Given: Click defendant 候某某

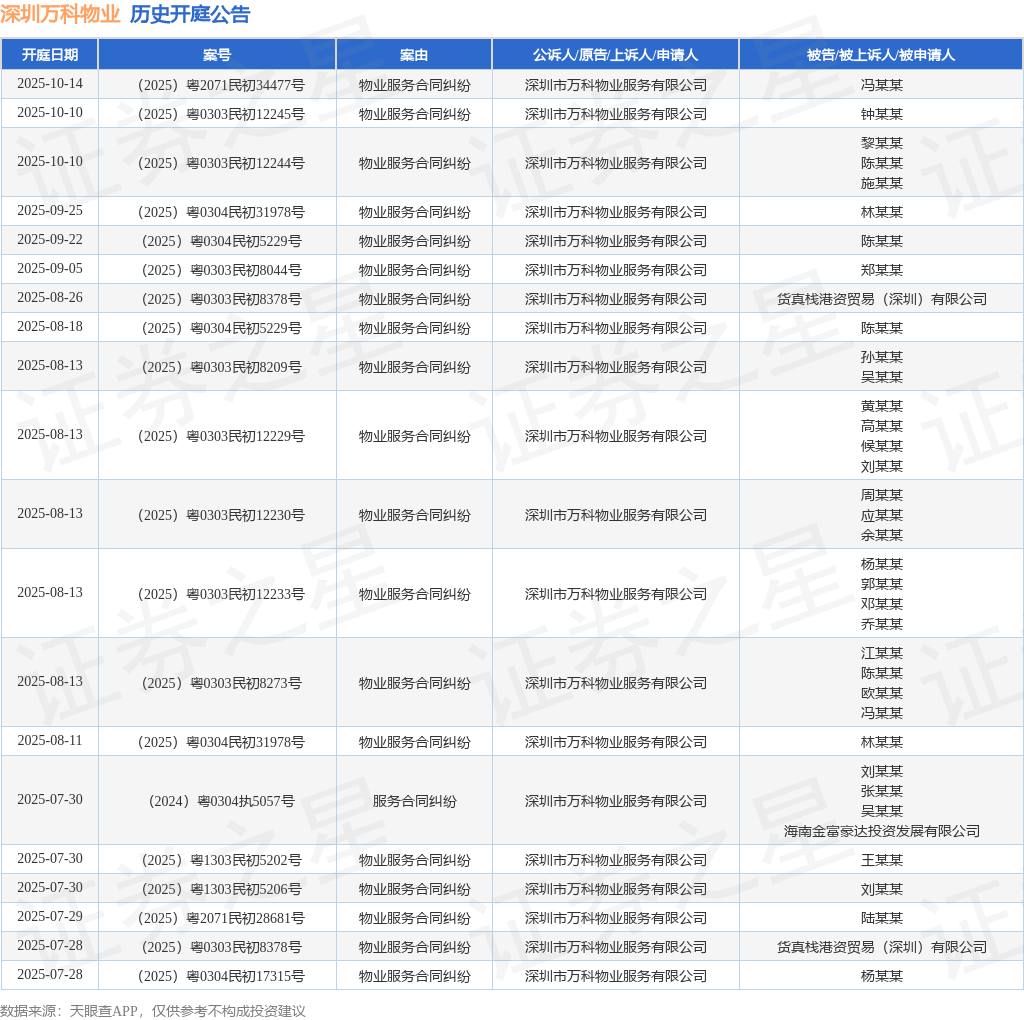Looking at the screenshot, I should 882,446.
